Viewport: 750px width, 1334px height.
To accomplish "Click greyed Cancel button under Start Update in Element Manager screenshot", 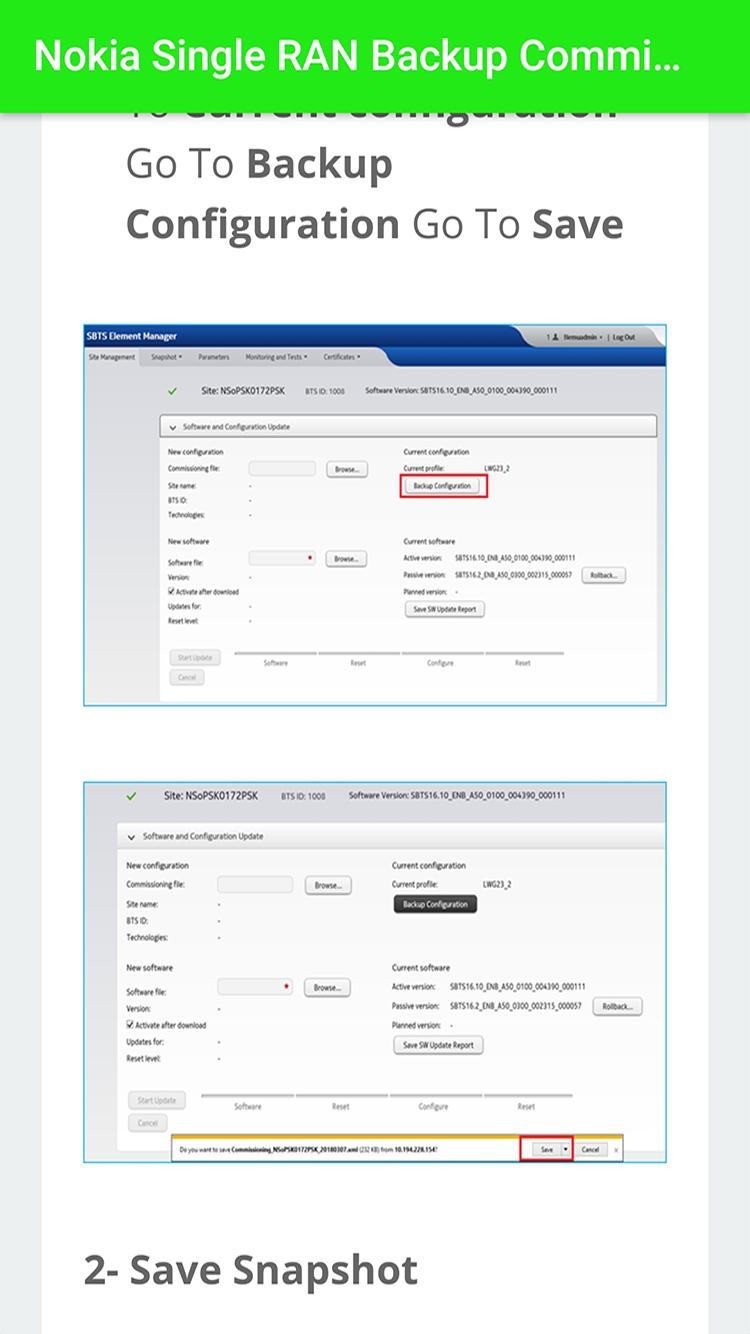I will (x=186, y=677).
